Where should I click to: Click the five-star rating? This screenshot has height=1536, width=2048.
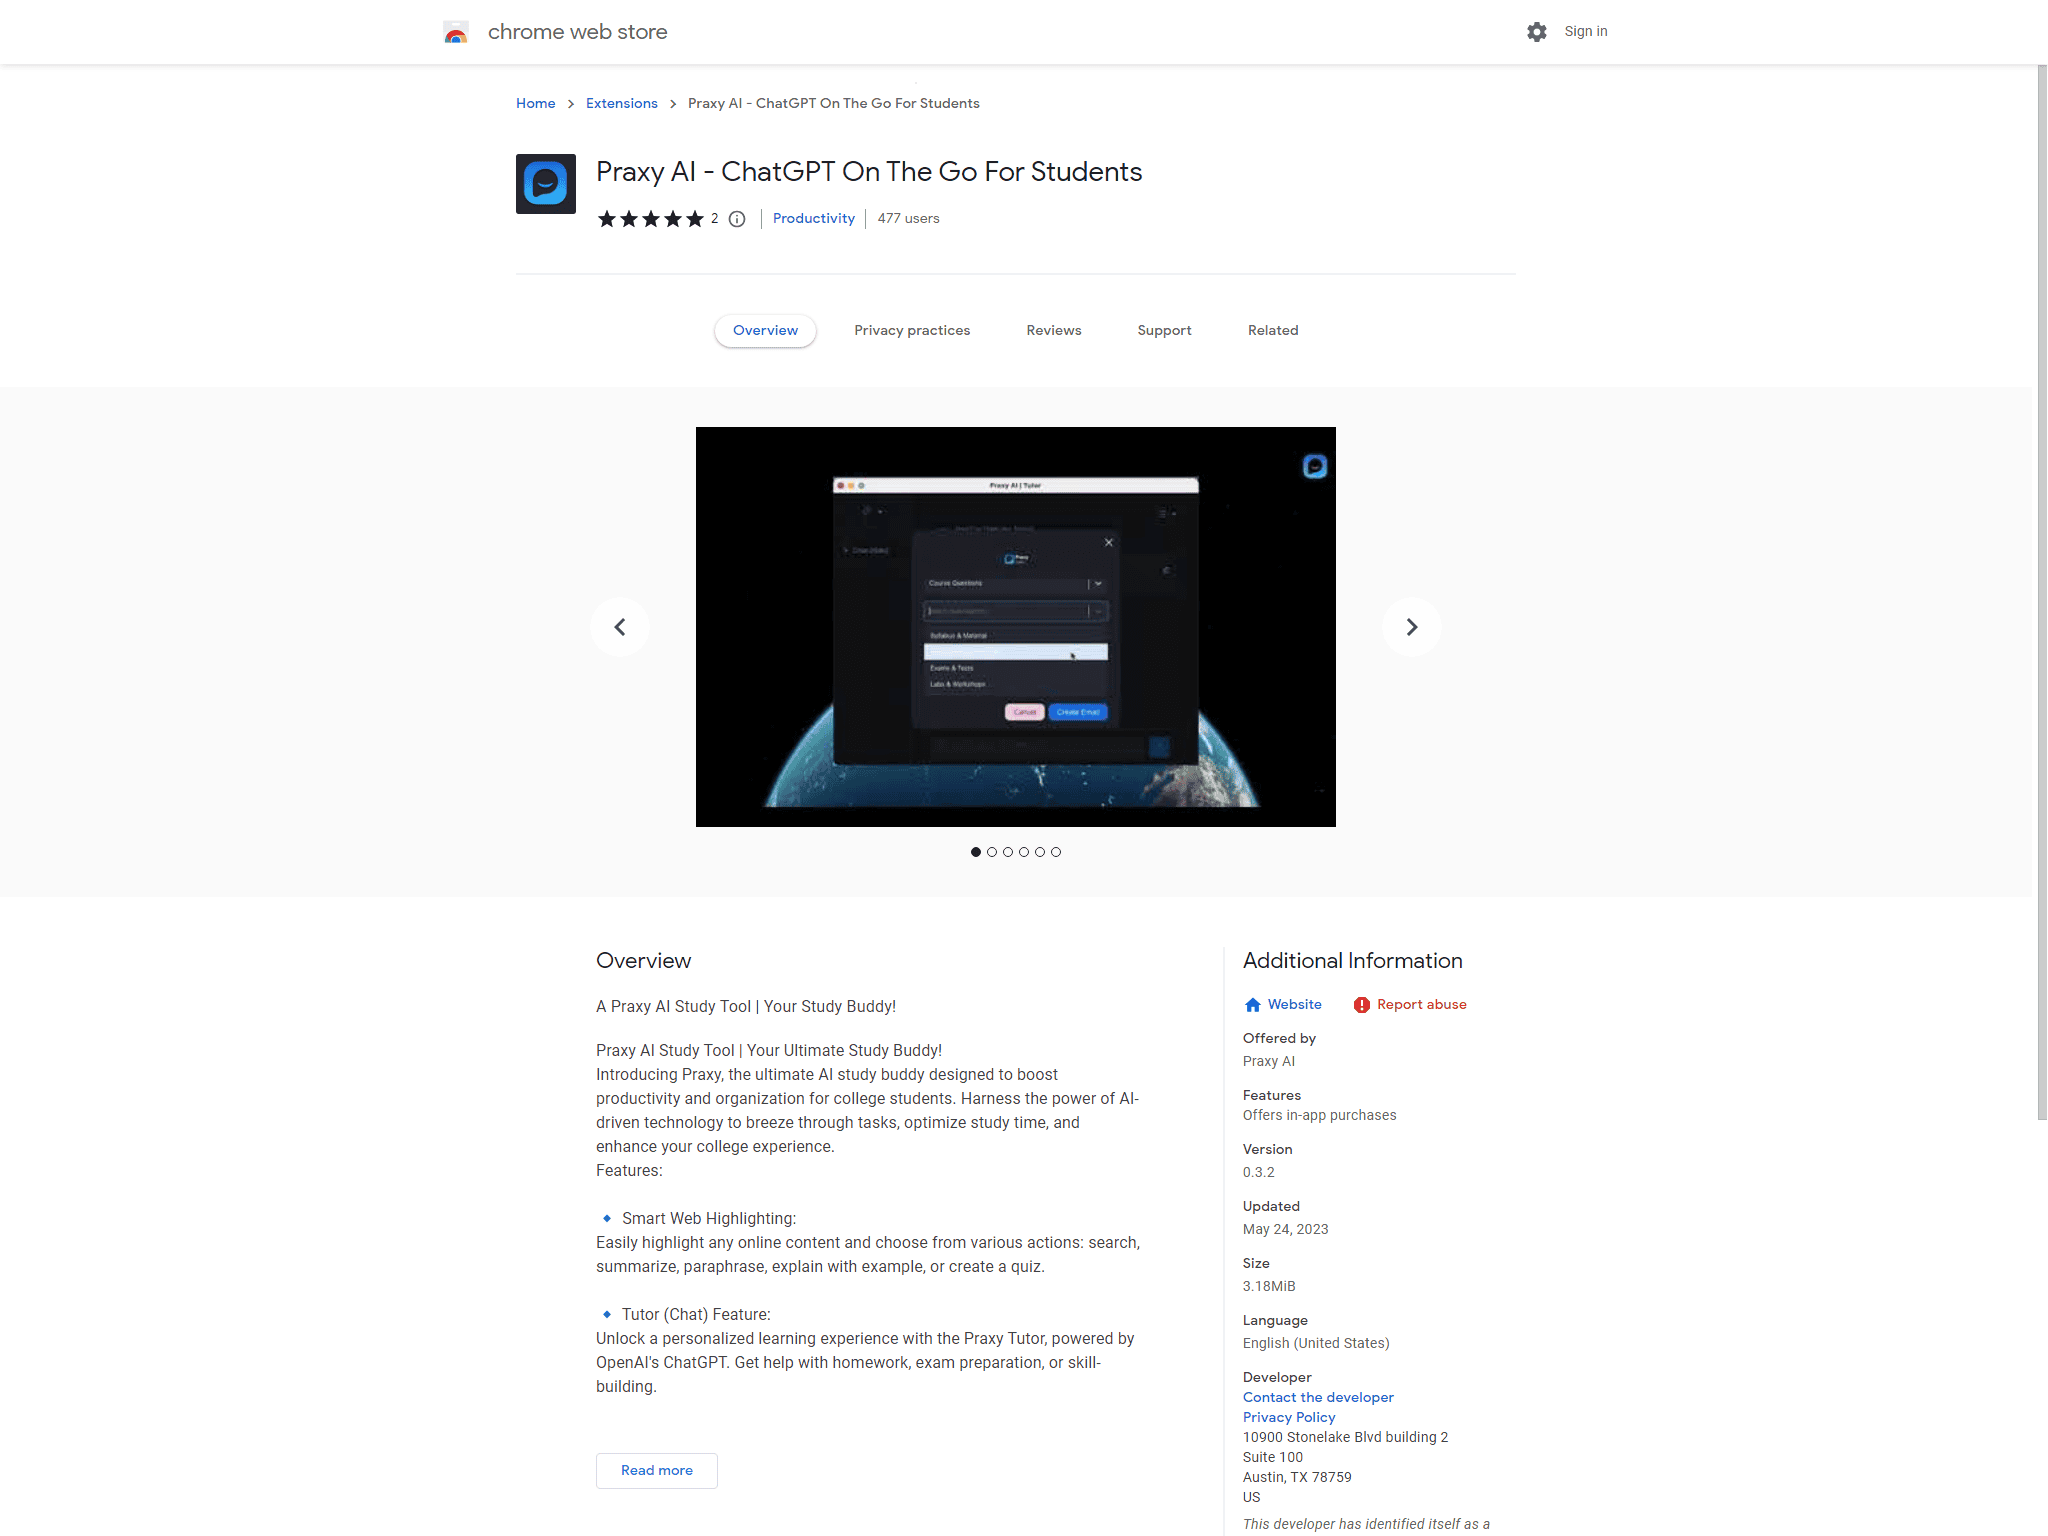651,219
